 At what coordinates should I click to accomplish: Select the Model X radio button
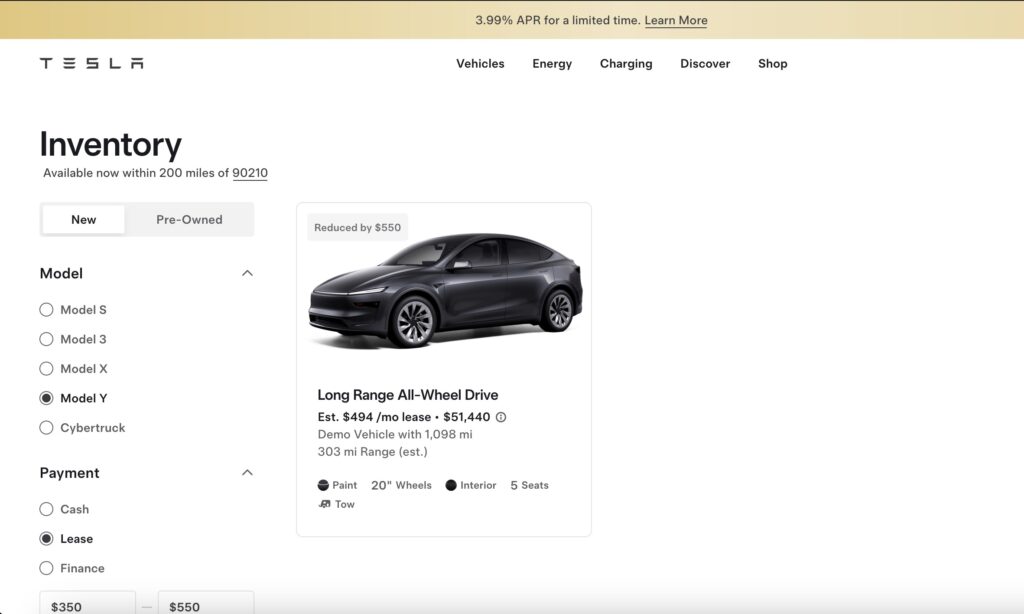46,368
